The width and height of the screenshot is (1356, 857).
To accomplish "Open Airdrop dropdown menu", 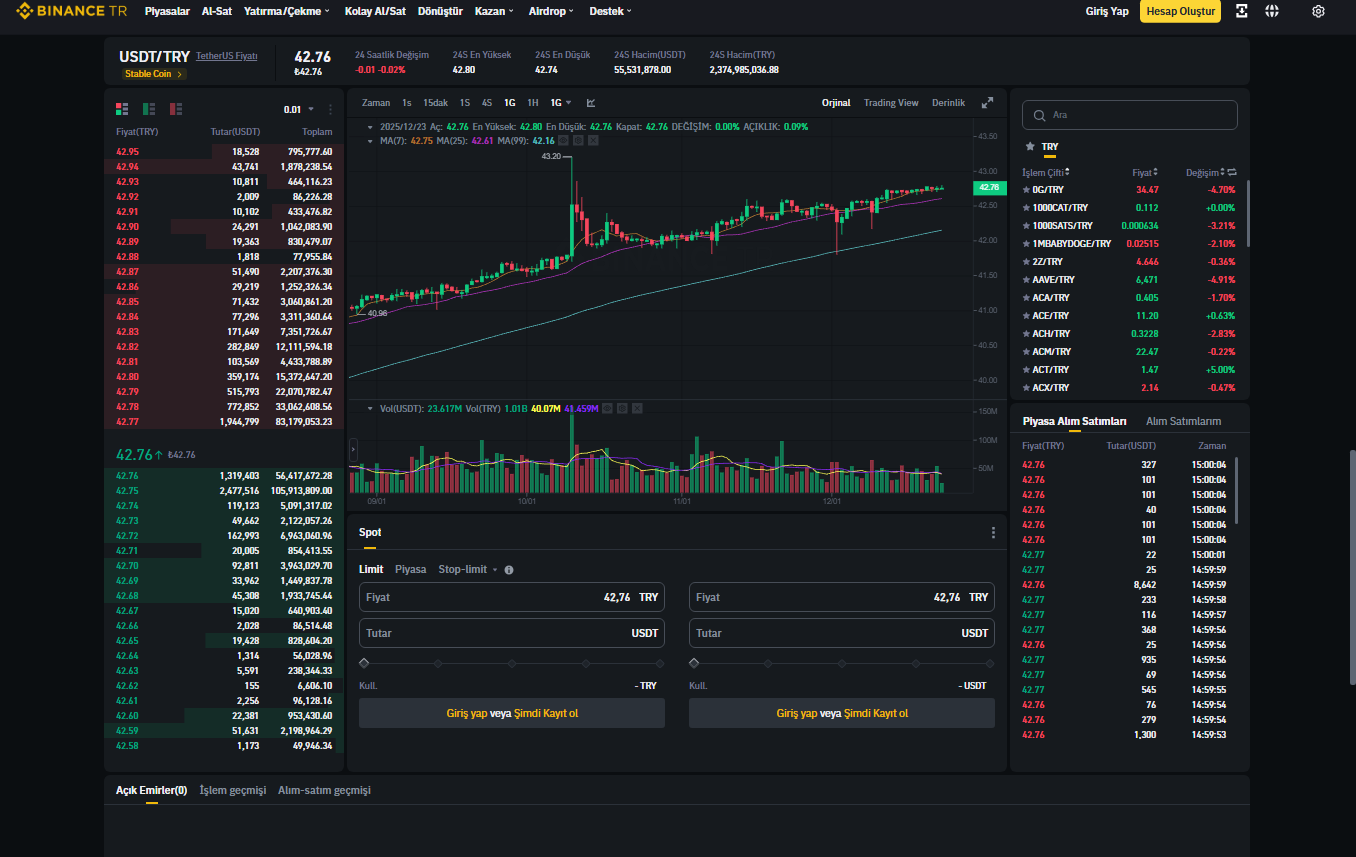I will [x=551, y=12].
